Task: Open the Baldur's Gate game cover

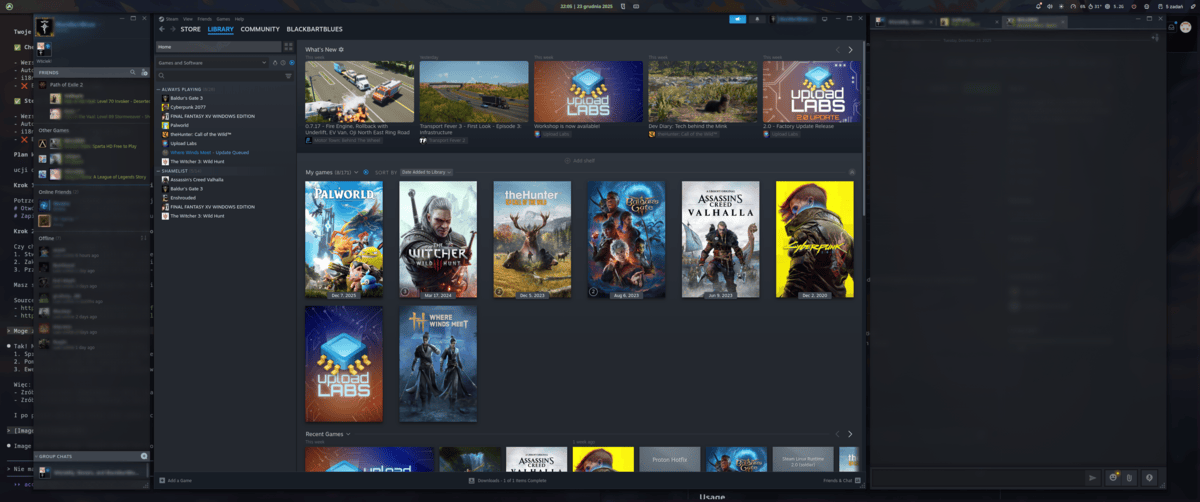Action: (x=626, y=239)
